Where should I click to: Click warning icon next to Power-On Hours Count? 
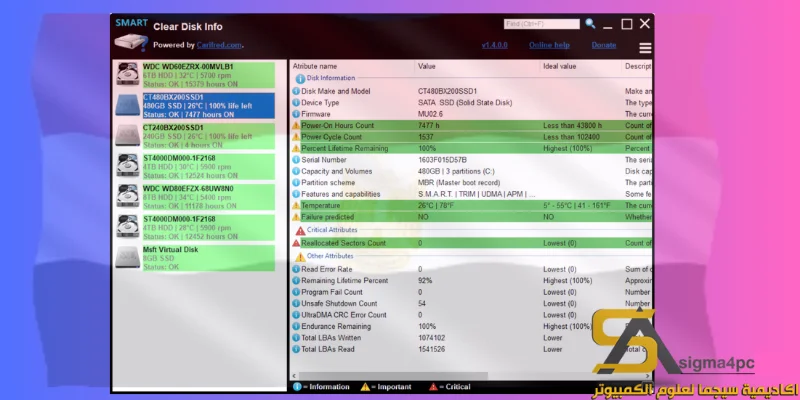pyautogui.click(x=296, y=126)
